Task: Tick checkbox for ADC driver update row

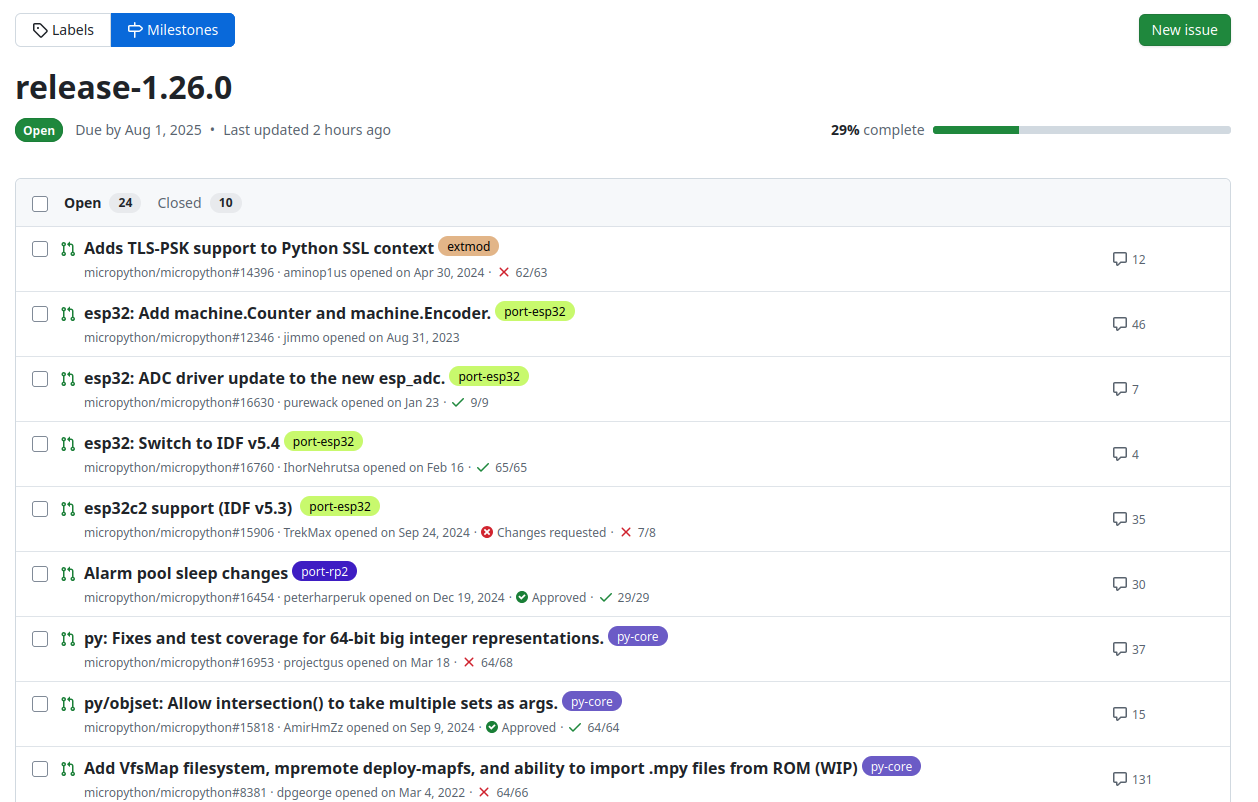Action: click(40, 379)
